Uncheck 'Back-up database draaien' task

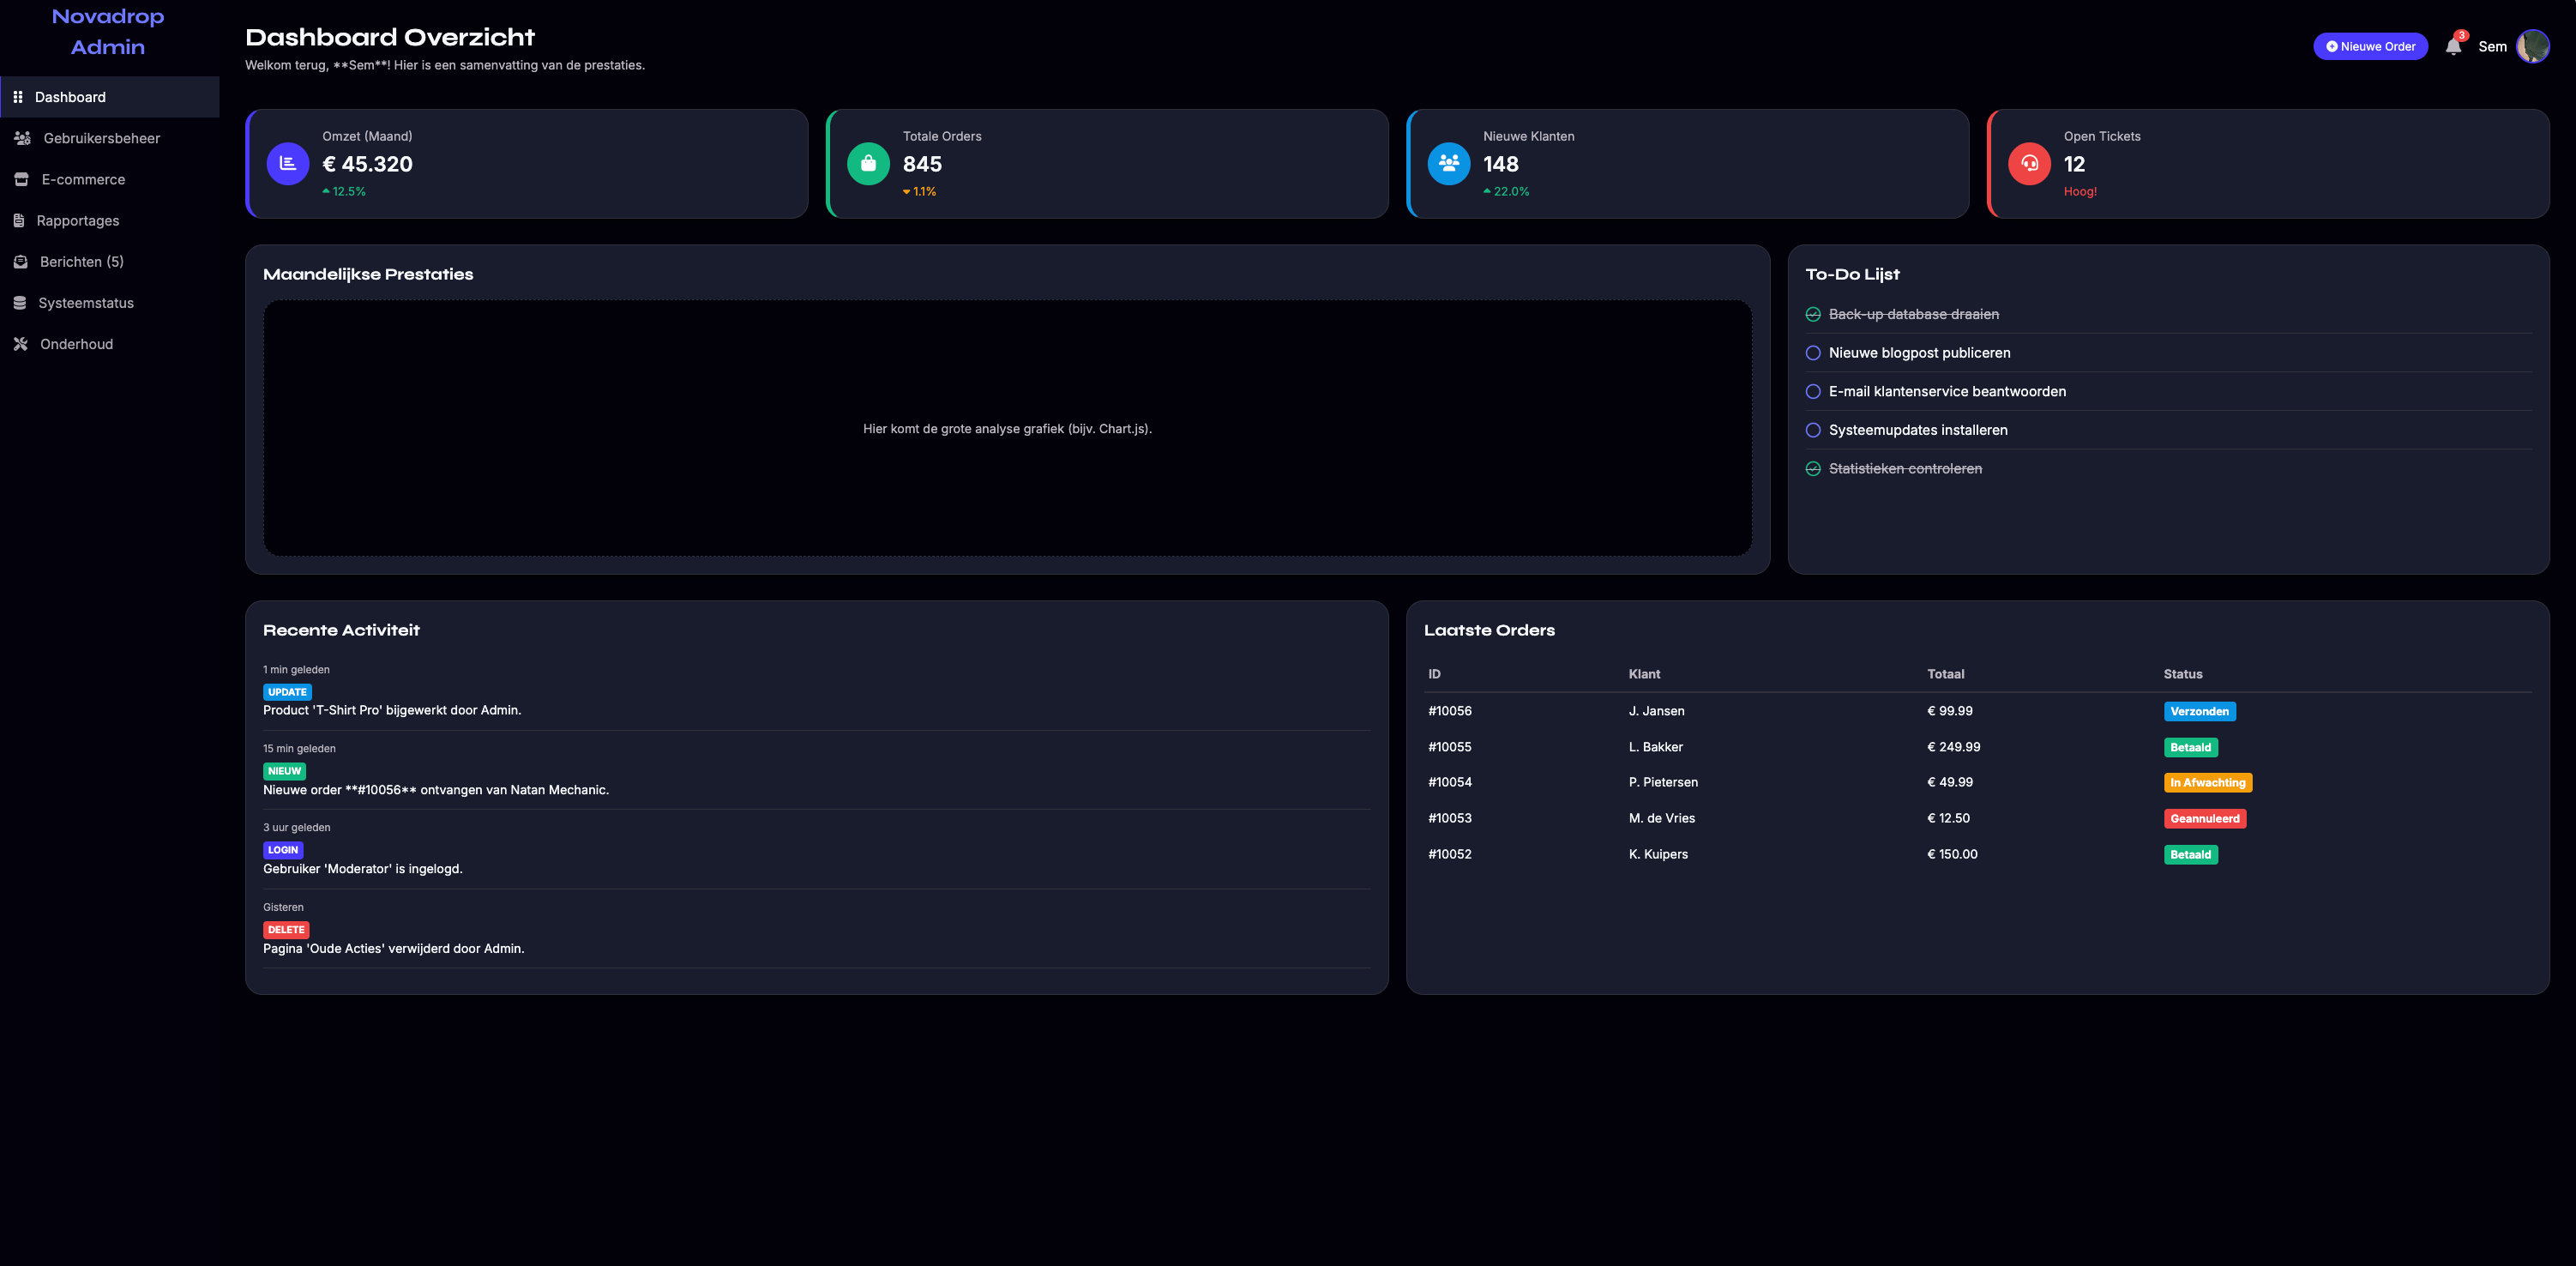pos(1812,315)
